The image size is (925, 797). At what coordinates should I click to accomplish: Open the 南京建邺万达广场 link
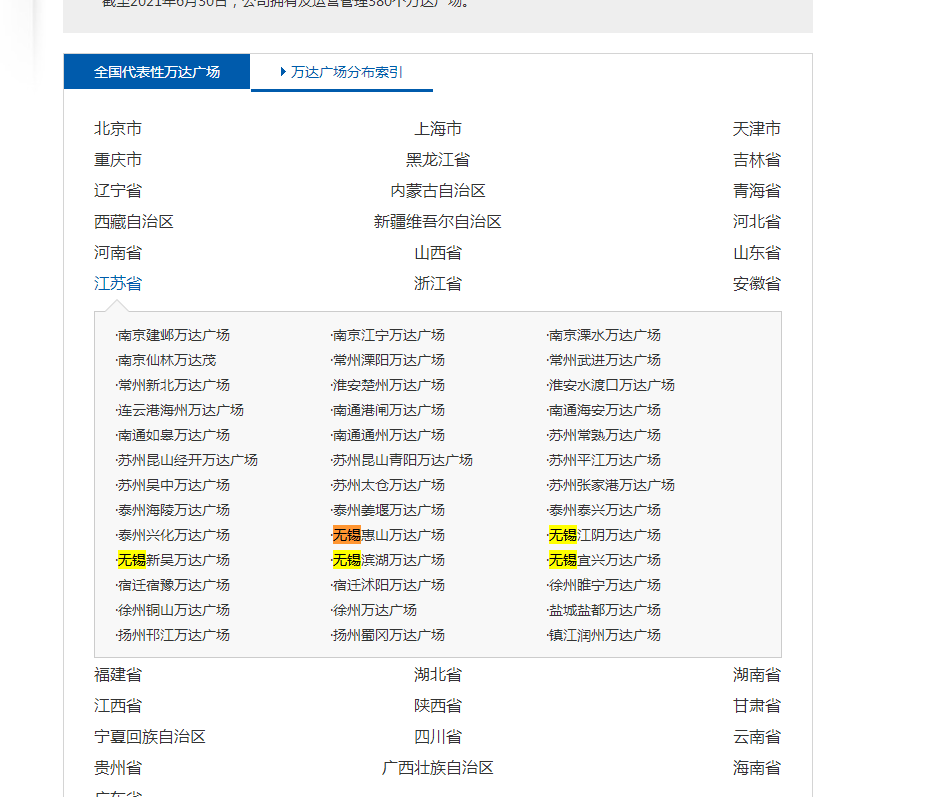pos(173,335)
